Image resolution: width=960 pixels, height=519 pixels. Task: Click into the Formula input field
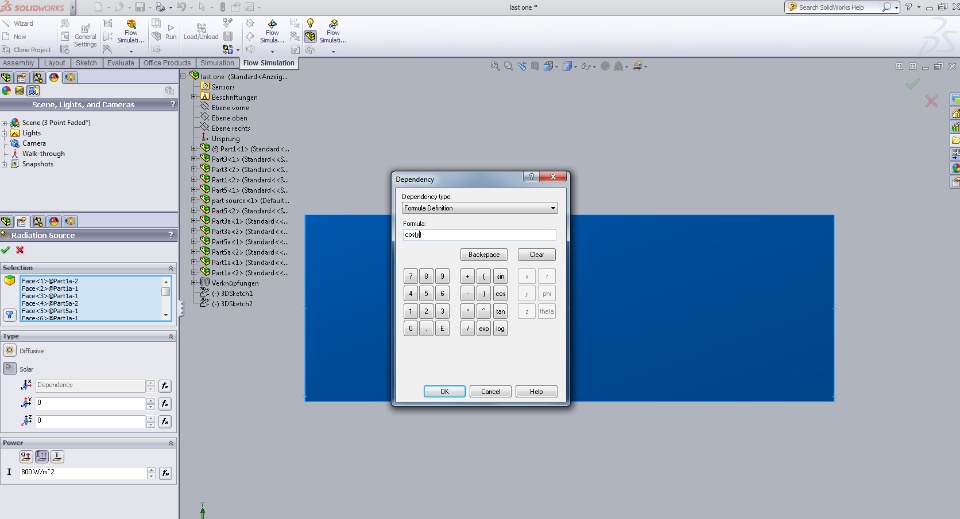(479, 234)
